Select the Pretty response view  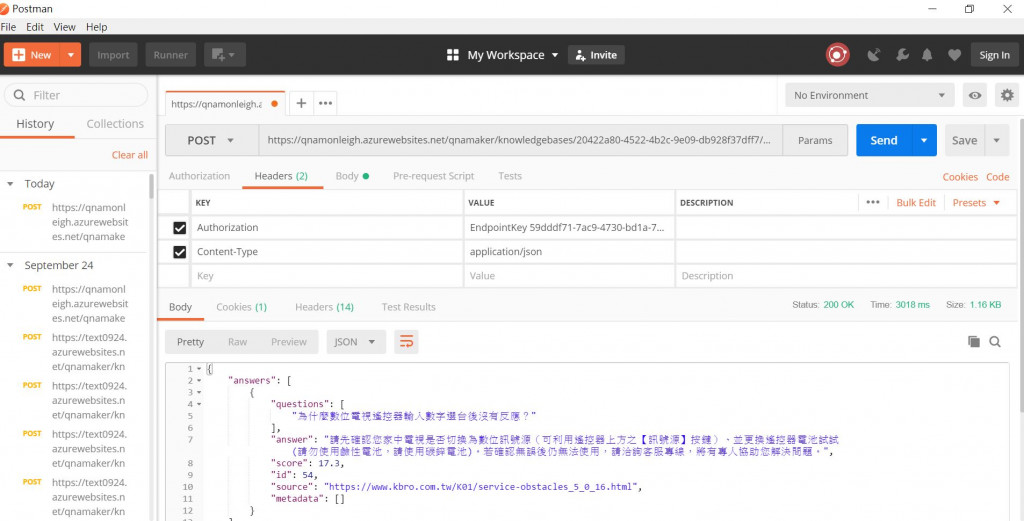point(191,341)
